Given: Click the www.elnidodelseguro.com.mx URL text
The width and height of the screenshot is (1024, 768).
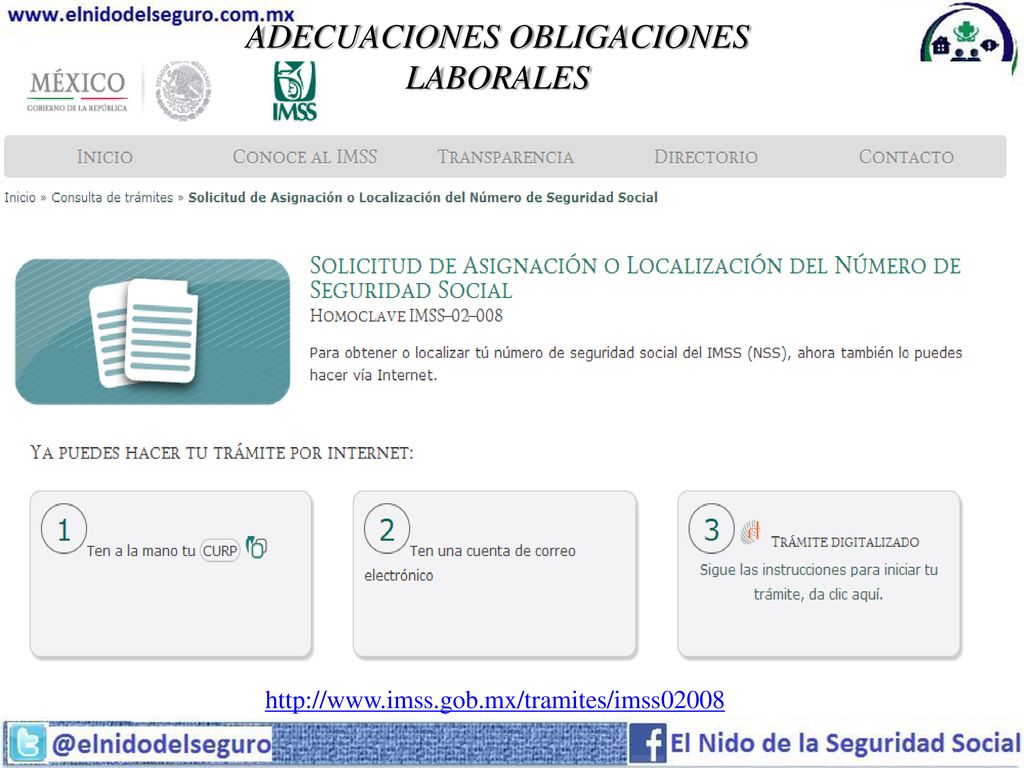Looking at the screenshot, I should (151, 14).
